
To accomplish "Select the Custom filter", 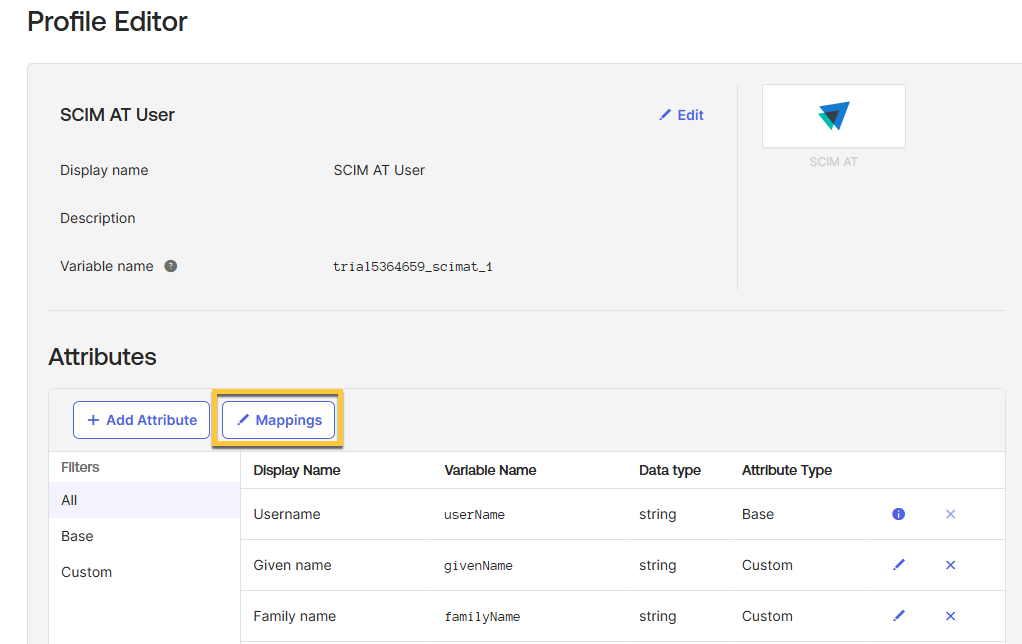I will (145, 572).
